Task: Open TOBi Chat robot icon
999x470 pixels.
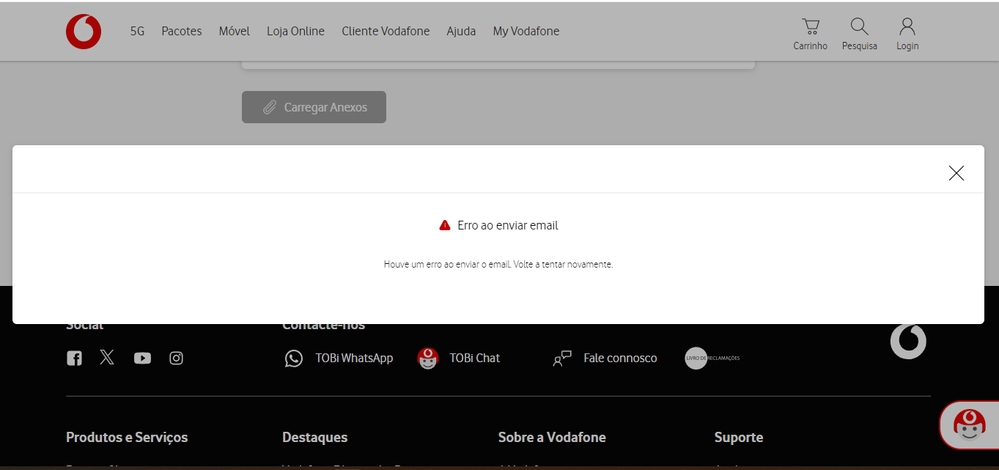Action: click(x=428, y=358)
